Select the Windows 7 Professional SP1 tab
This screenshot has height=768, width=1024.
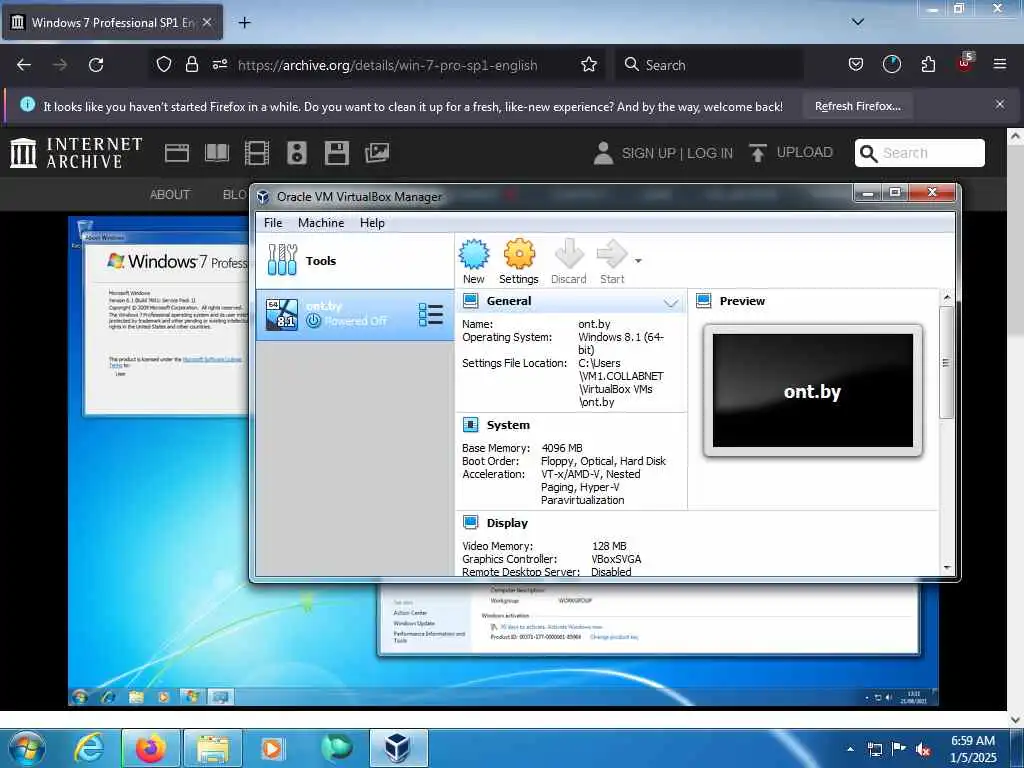click(112, 22)
